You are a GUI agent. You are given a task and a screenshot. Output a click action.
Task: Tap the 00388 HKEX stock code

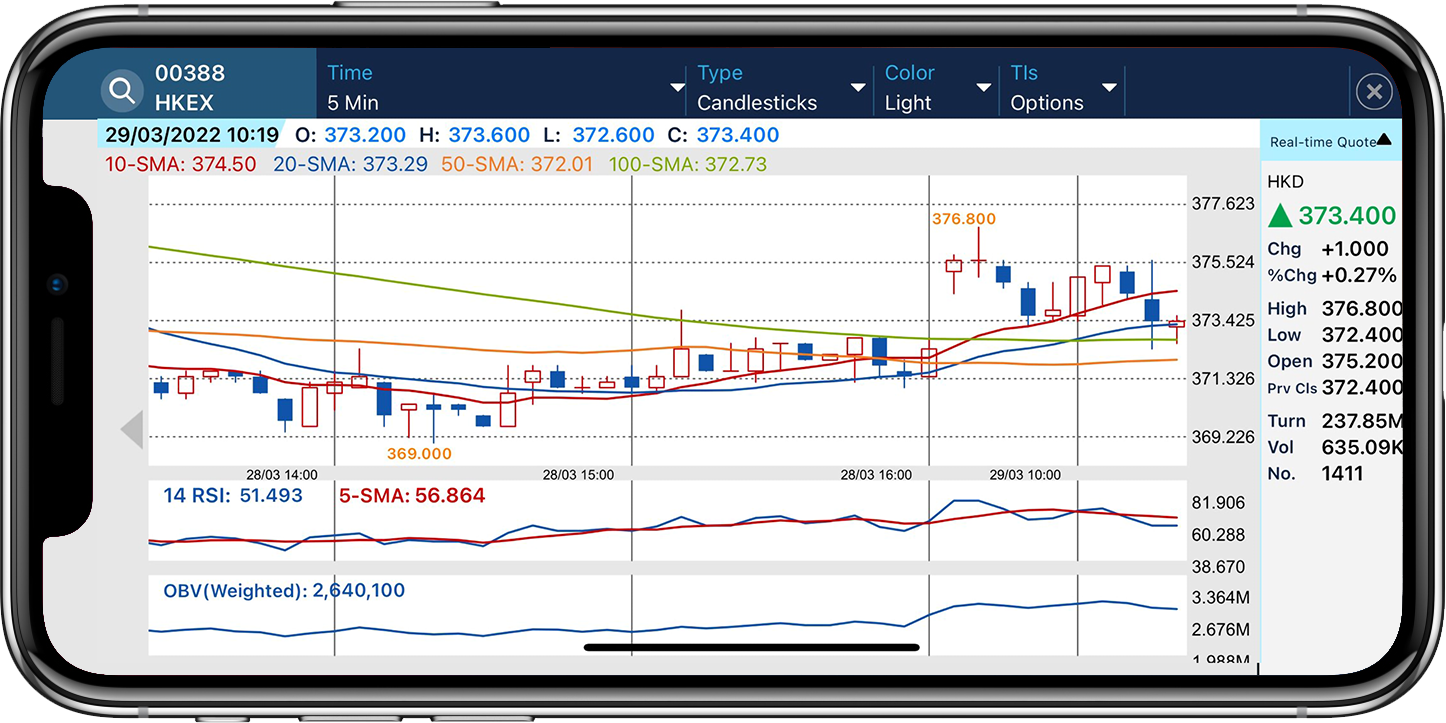190,88
